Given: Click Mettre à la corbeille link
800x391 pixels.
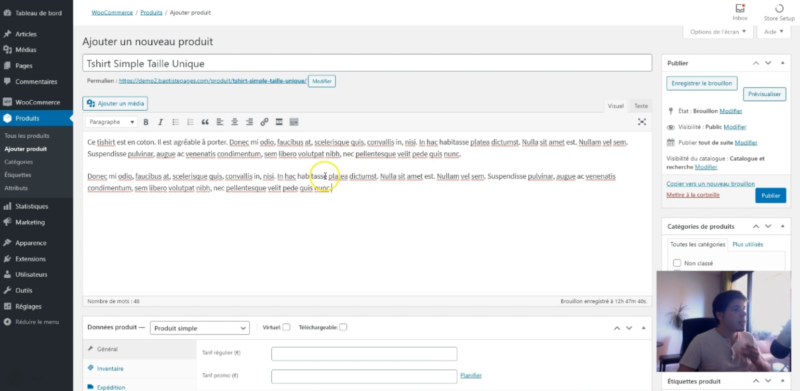Looking at the screenshot, I should (x=693, y=195).
